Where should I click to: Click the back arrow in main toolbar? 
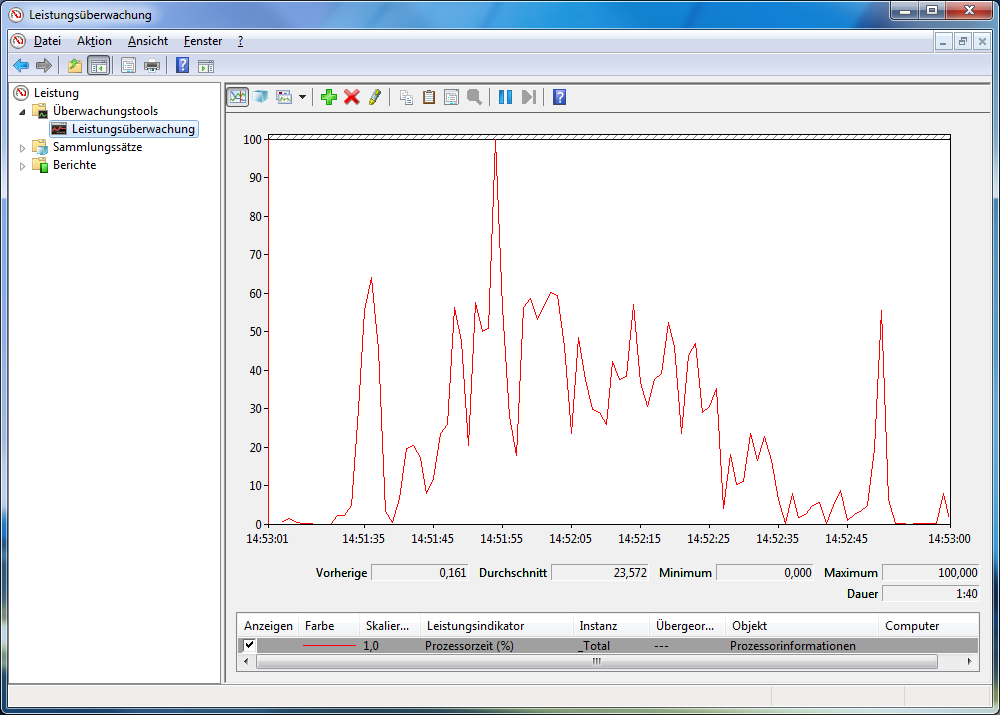21,66
